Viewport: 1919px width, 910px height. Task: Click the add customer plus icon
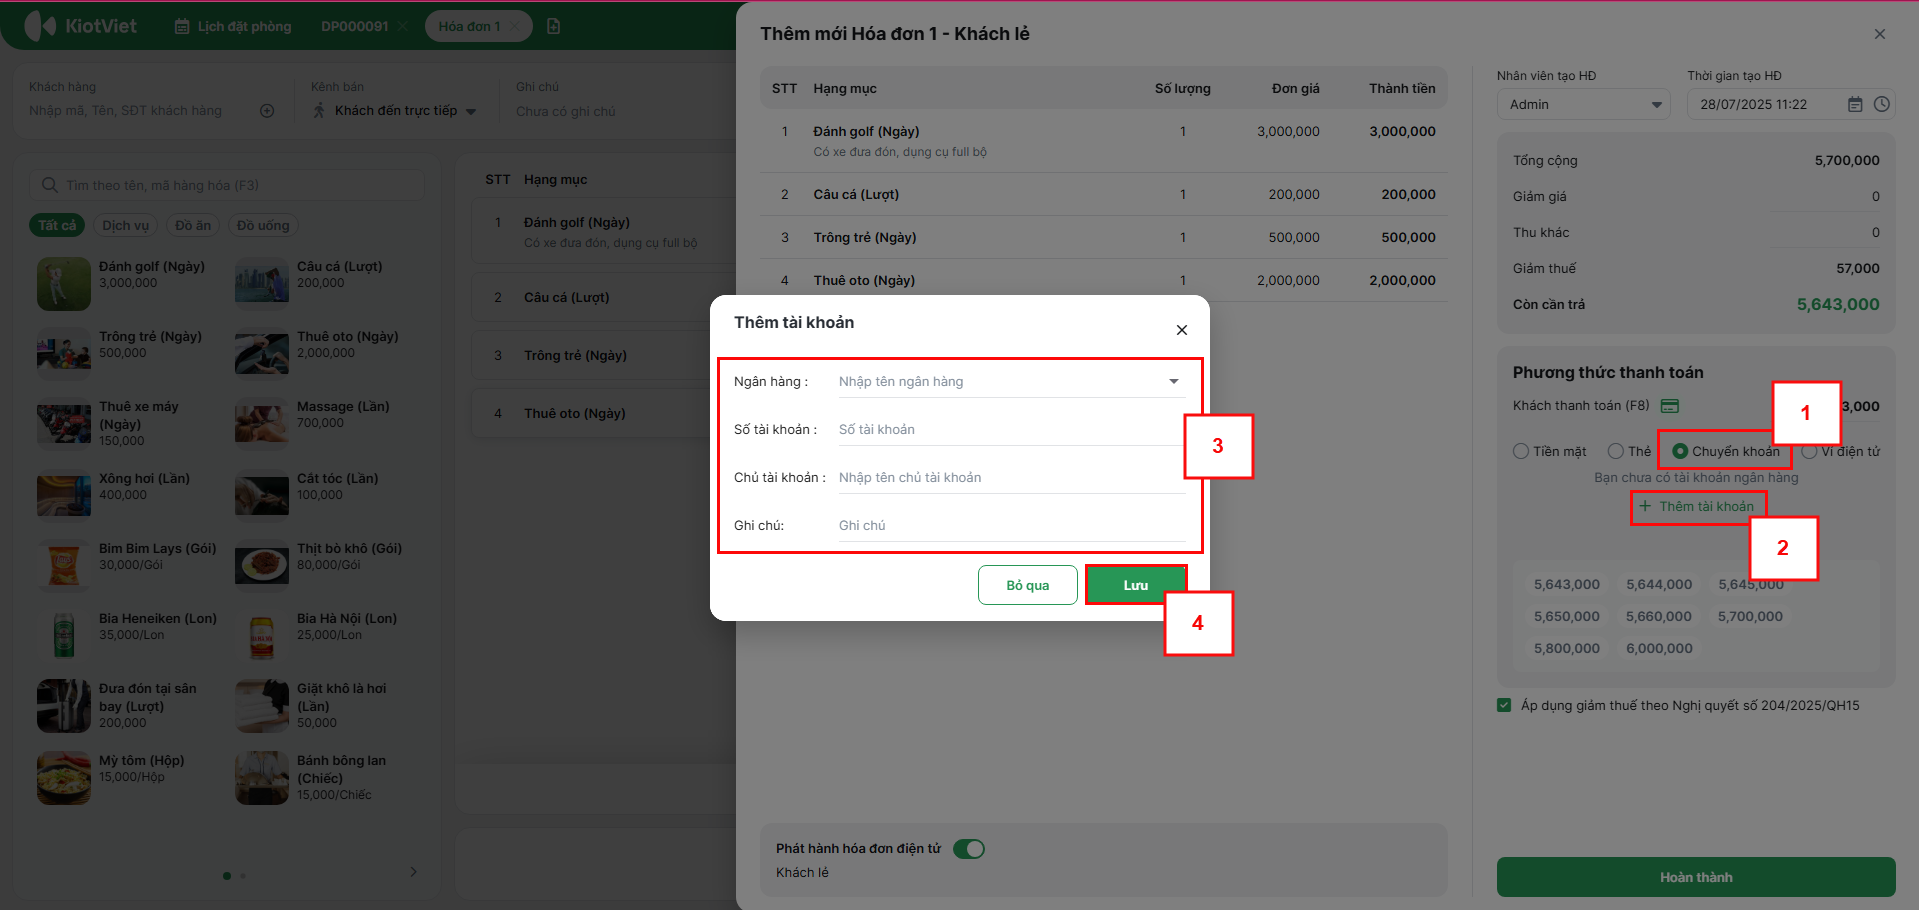click(x=267, y=111)
